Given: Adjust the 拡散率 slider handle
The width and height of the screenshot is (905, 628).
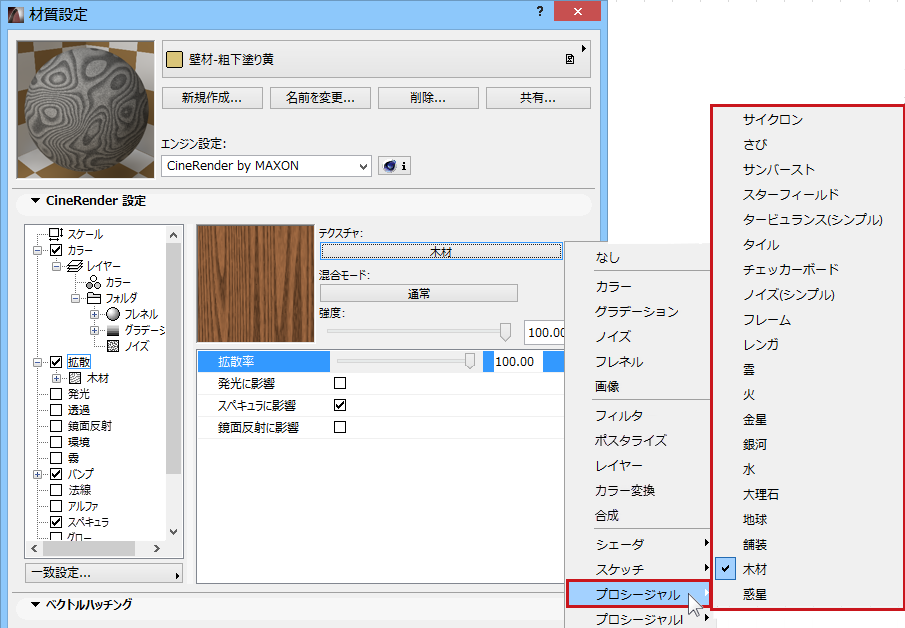Looking at the screenshot, I should coord(470,361).
